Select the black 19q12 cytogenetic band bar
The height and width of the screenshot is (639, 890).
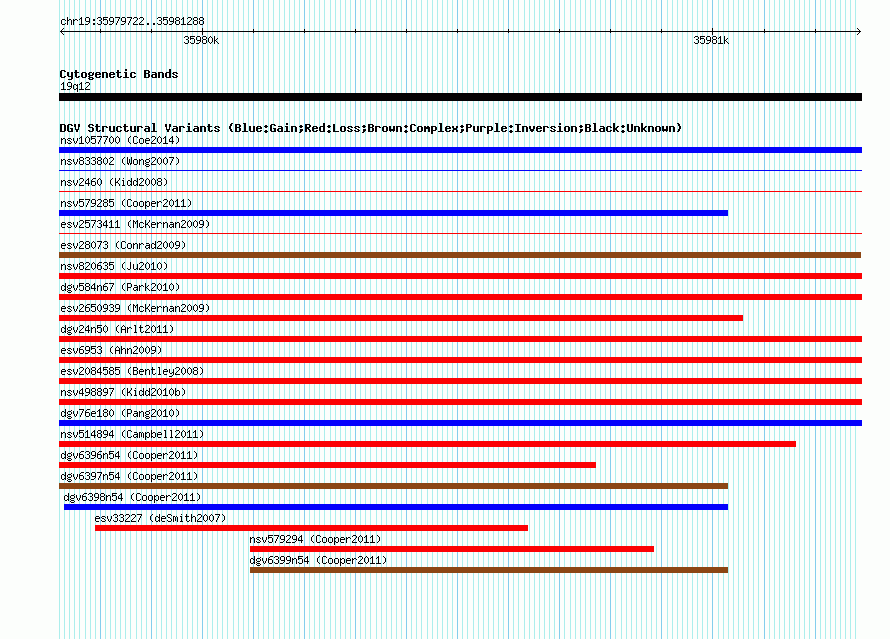click(460, 97)
